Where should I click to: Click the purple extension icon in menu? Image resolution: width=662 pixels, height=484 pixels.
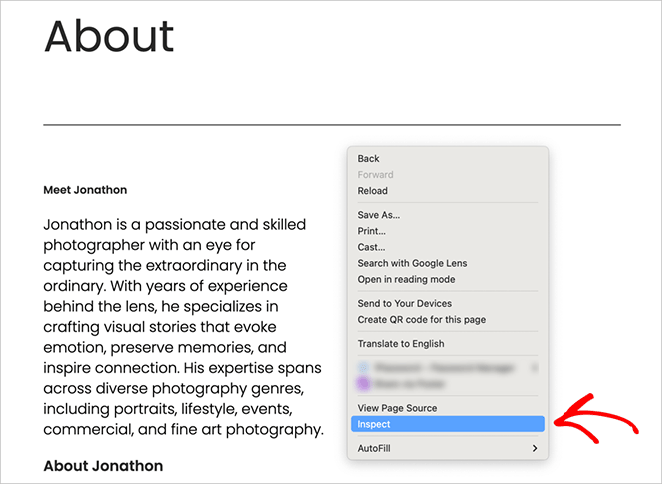coord(363,383)
